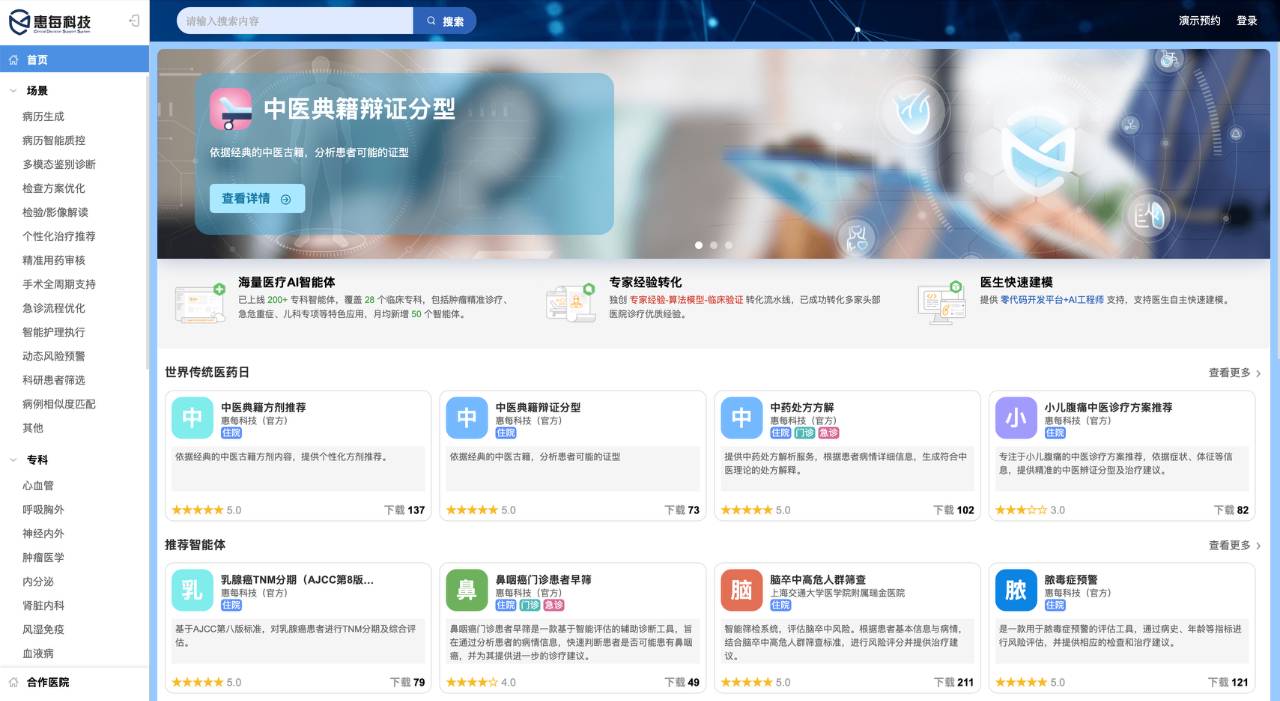Screen dimensions: 1280x701
Task: Click the 中 icon on 中药处方方解 card
Action: 741,417
